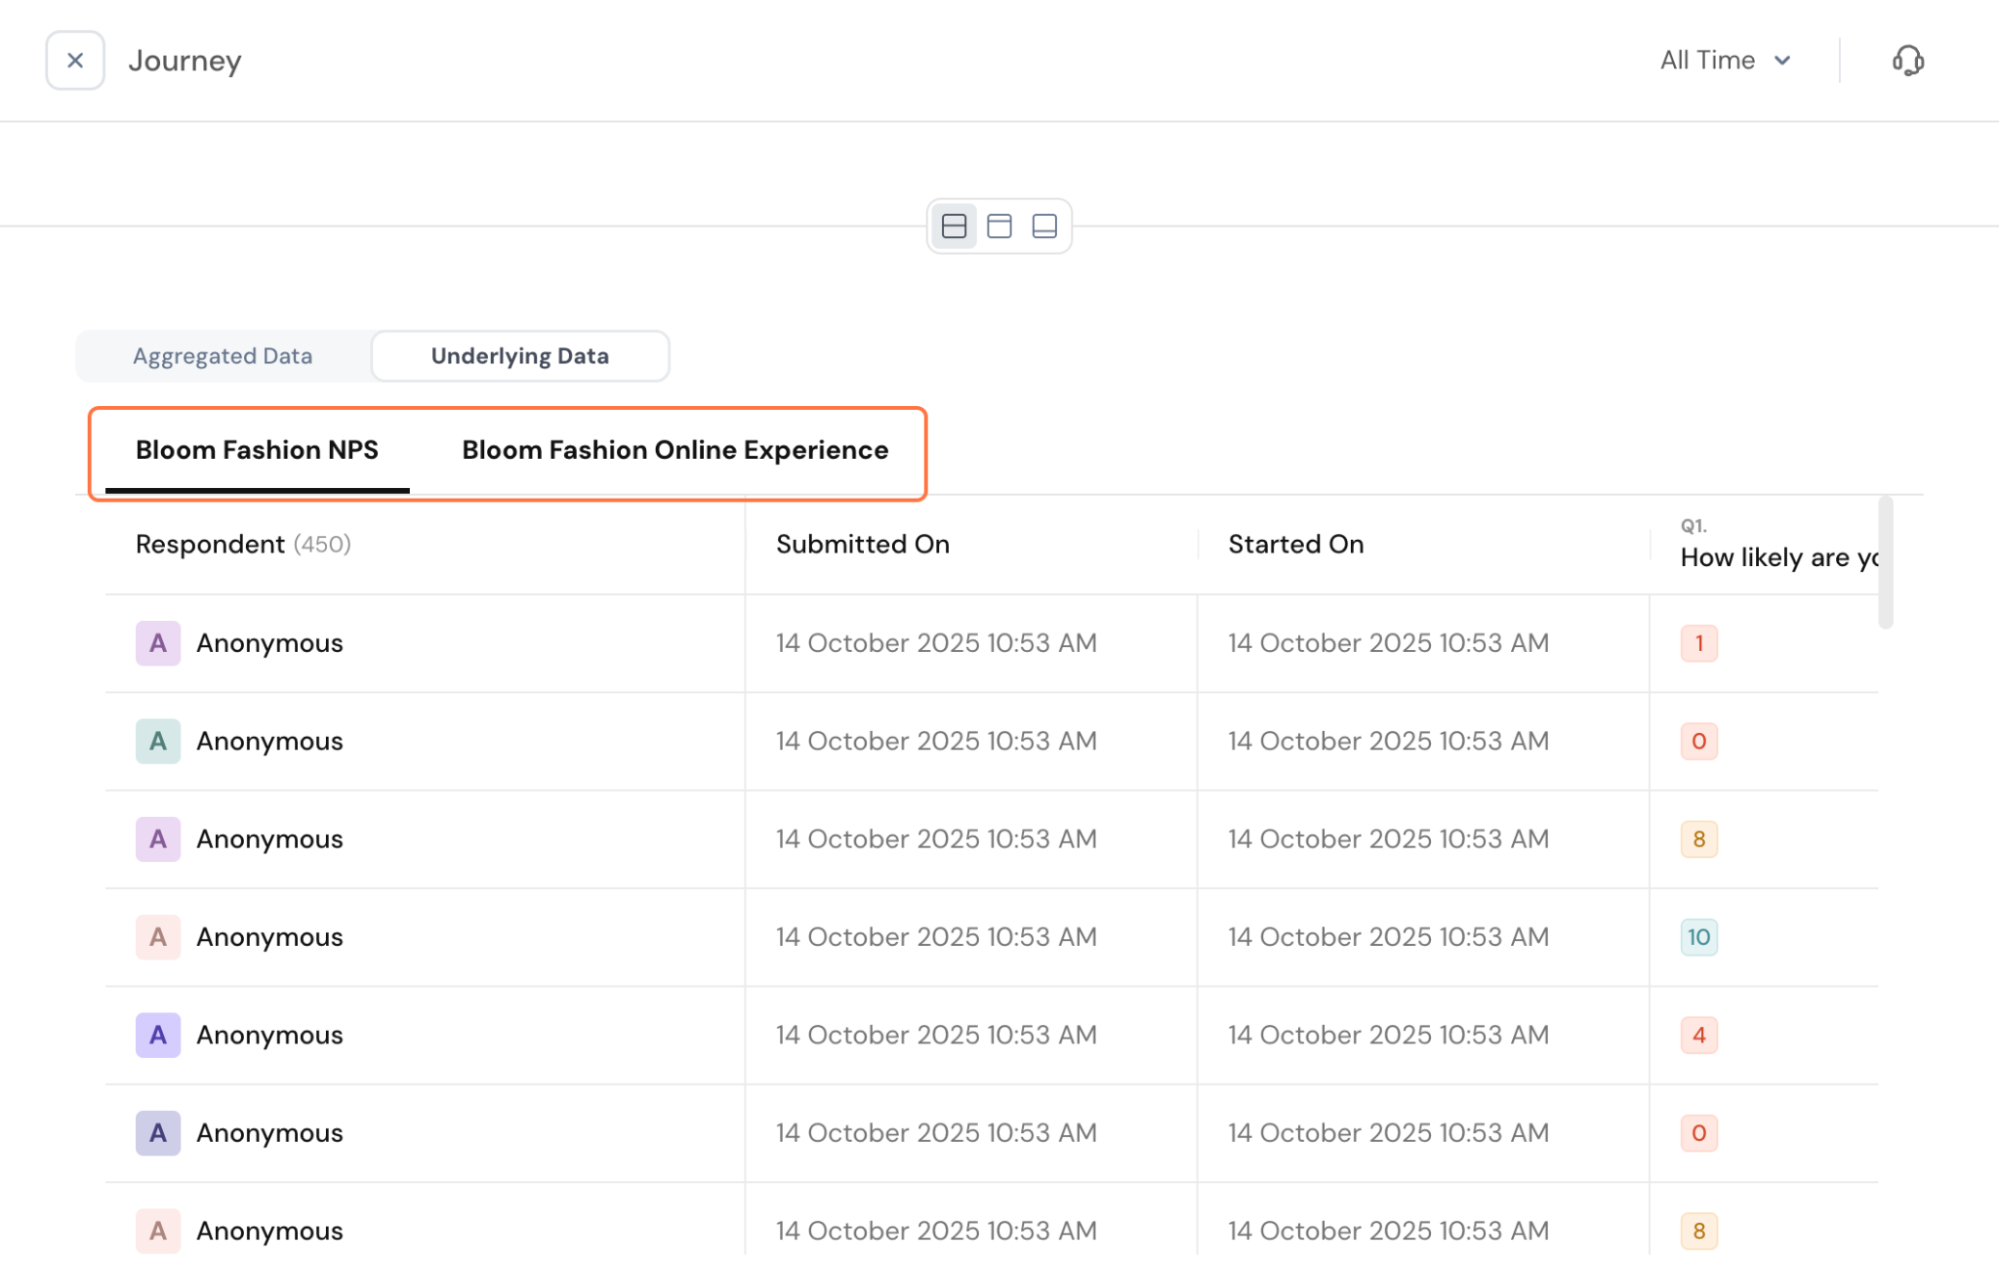
Task: Select the top panel layout icon
Action: click(x=999, y=226)
